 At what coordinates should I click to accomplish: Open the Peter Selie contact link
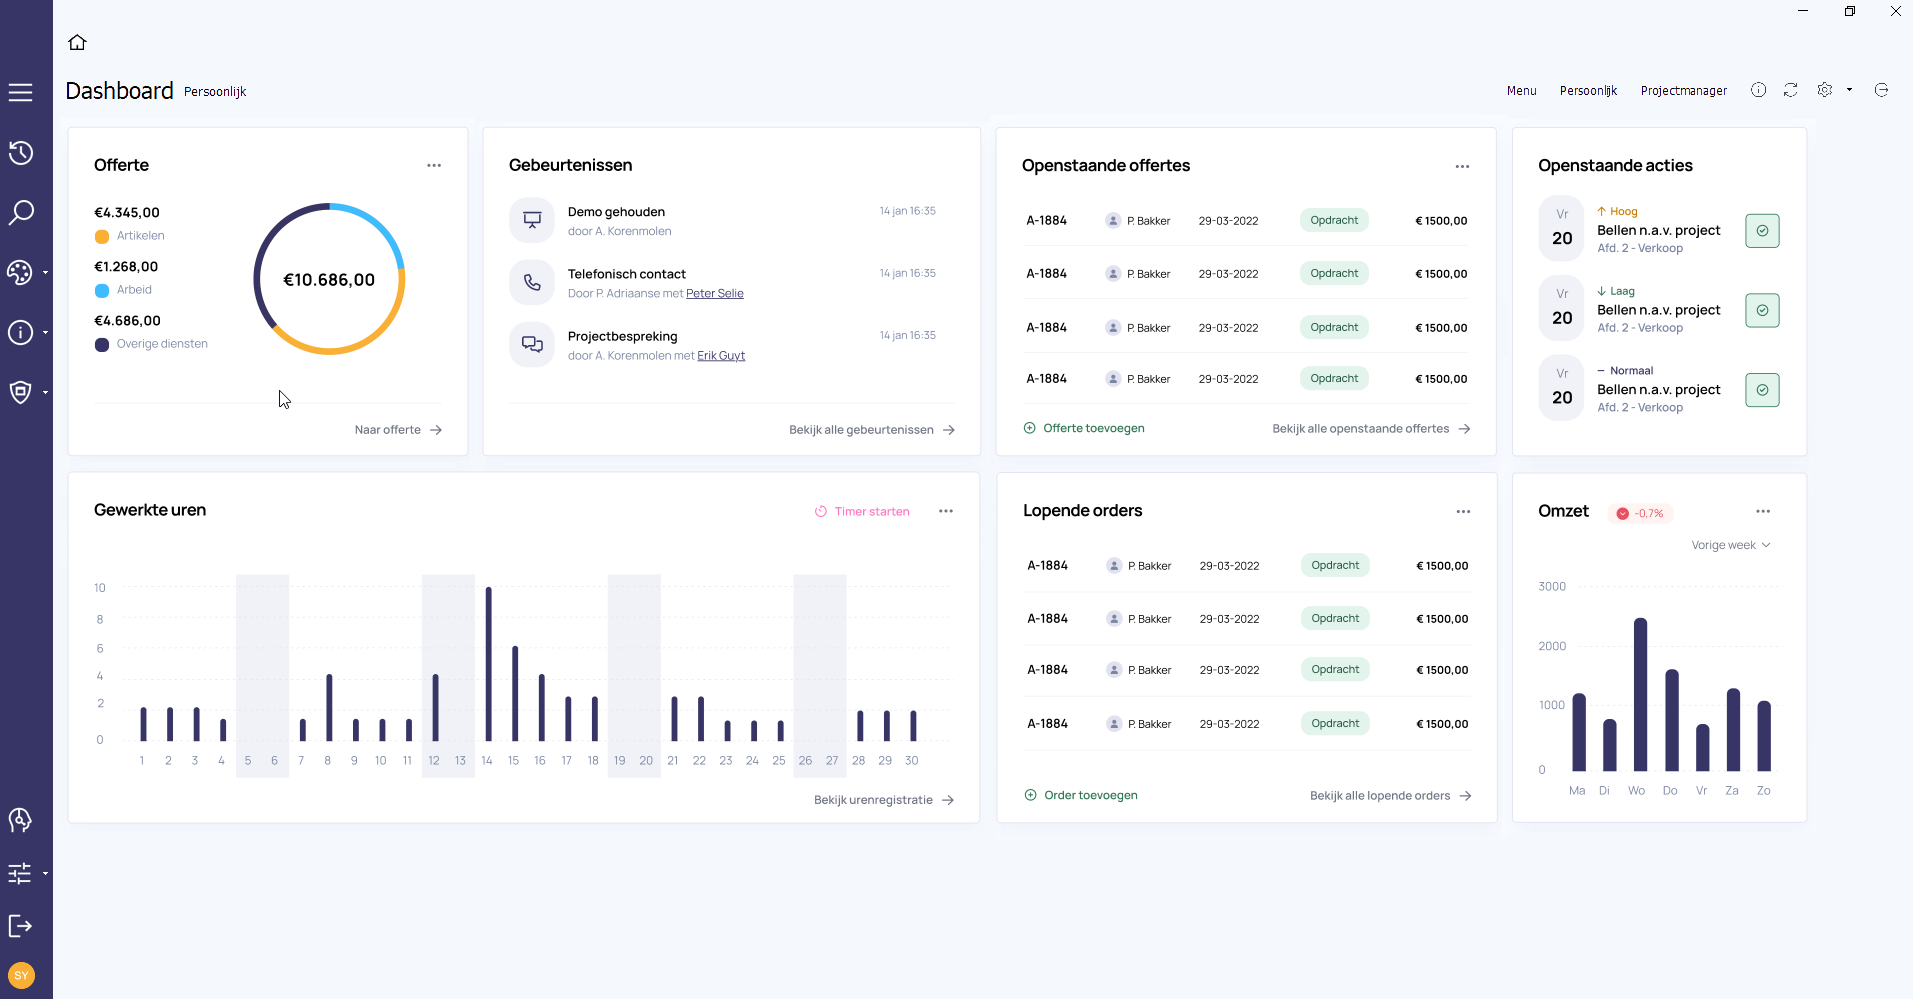pos(714,294)
